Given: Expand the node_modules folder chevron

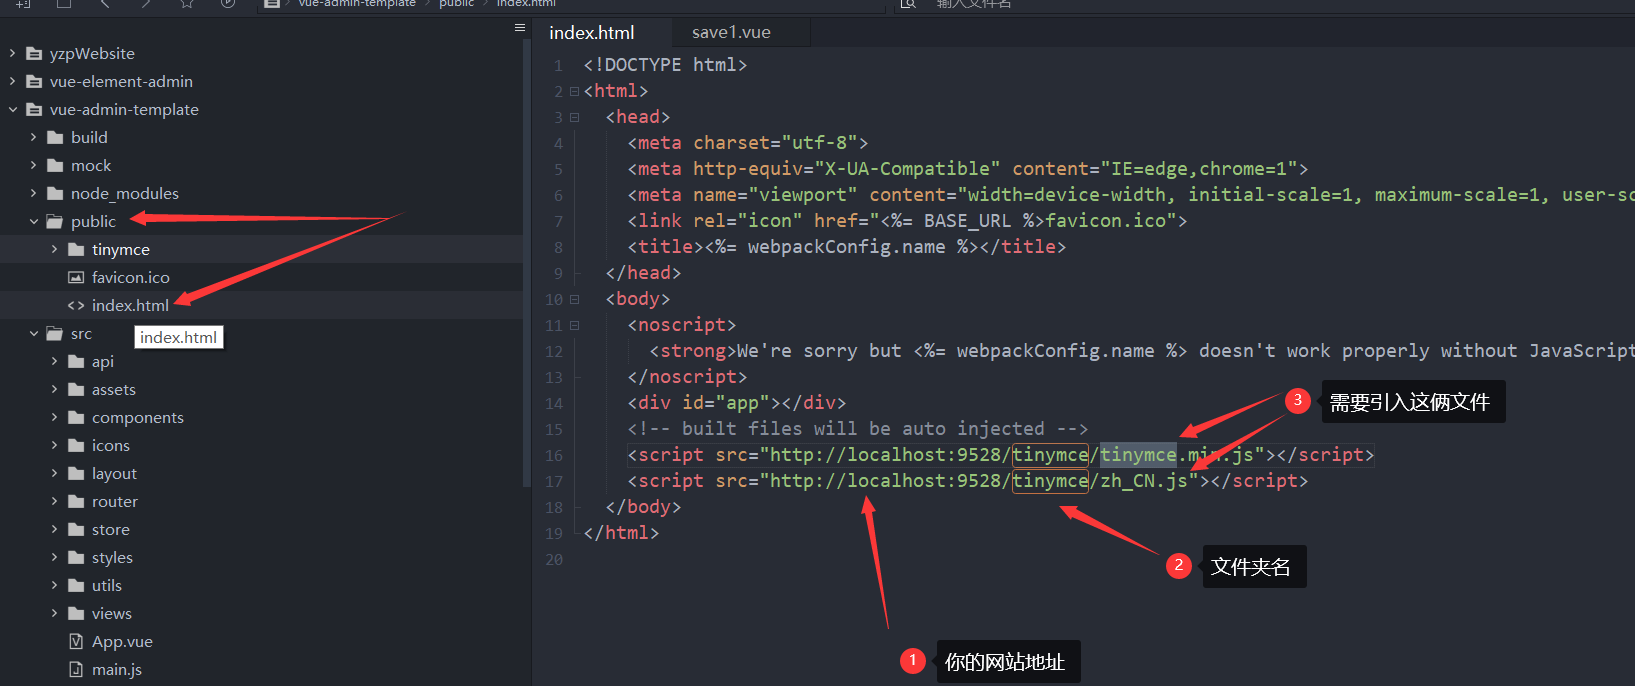Looking at the screenshot, I should tap(33, 193).
